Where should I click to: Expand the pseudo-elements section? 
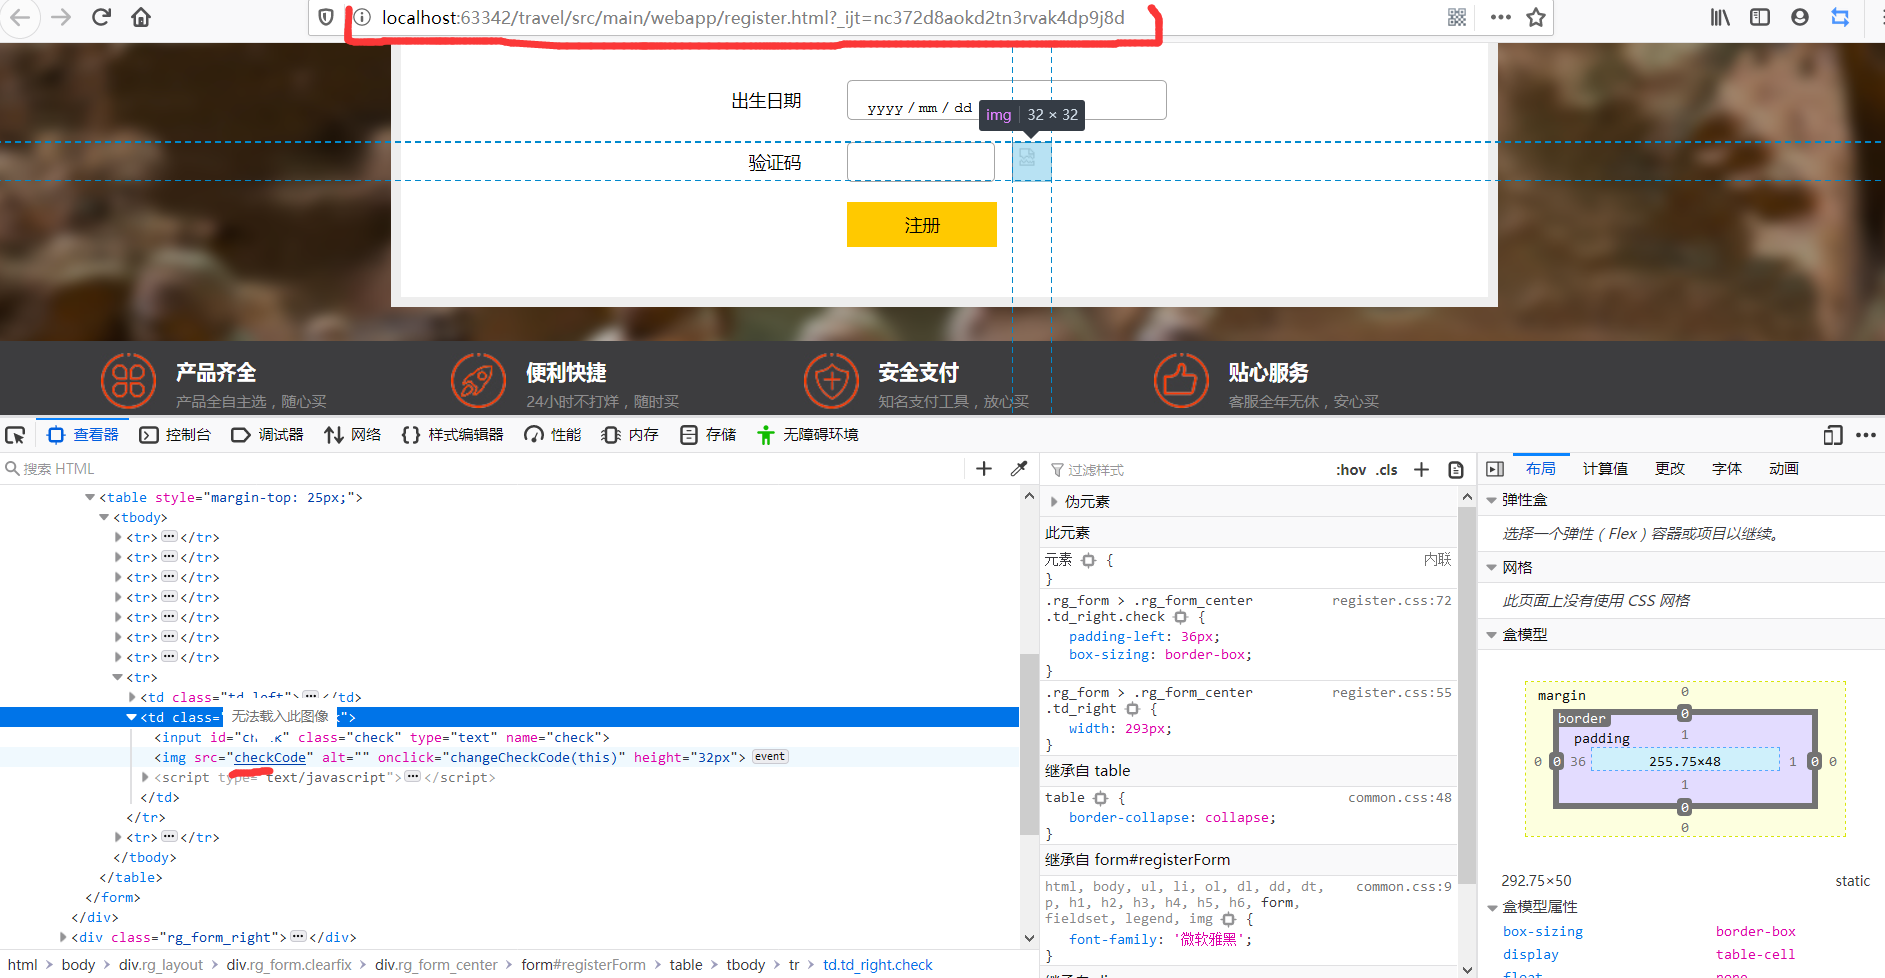point(1054,502)
